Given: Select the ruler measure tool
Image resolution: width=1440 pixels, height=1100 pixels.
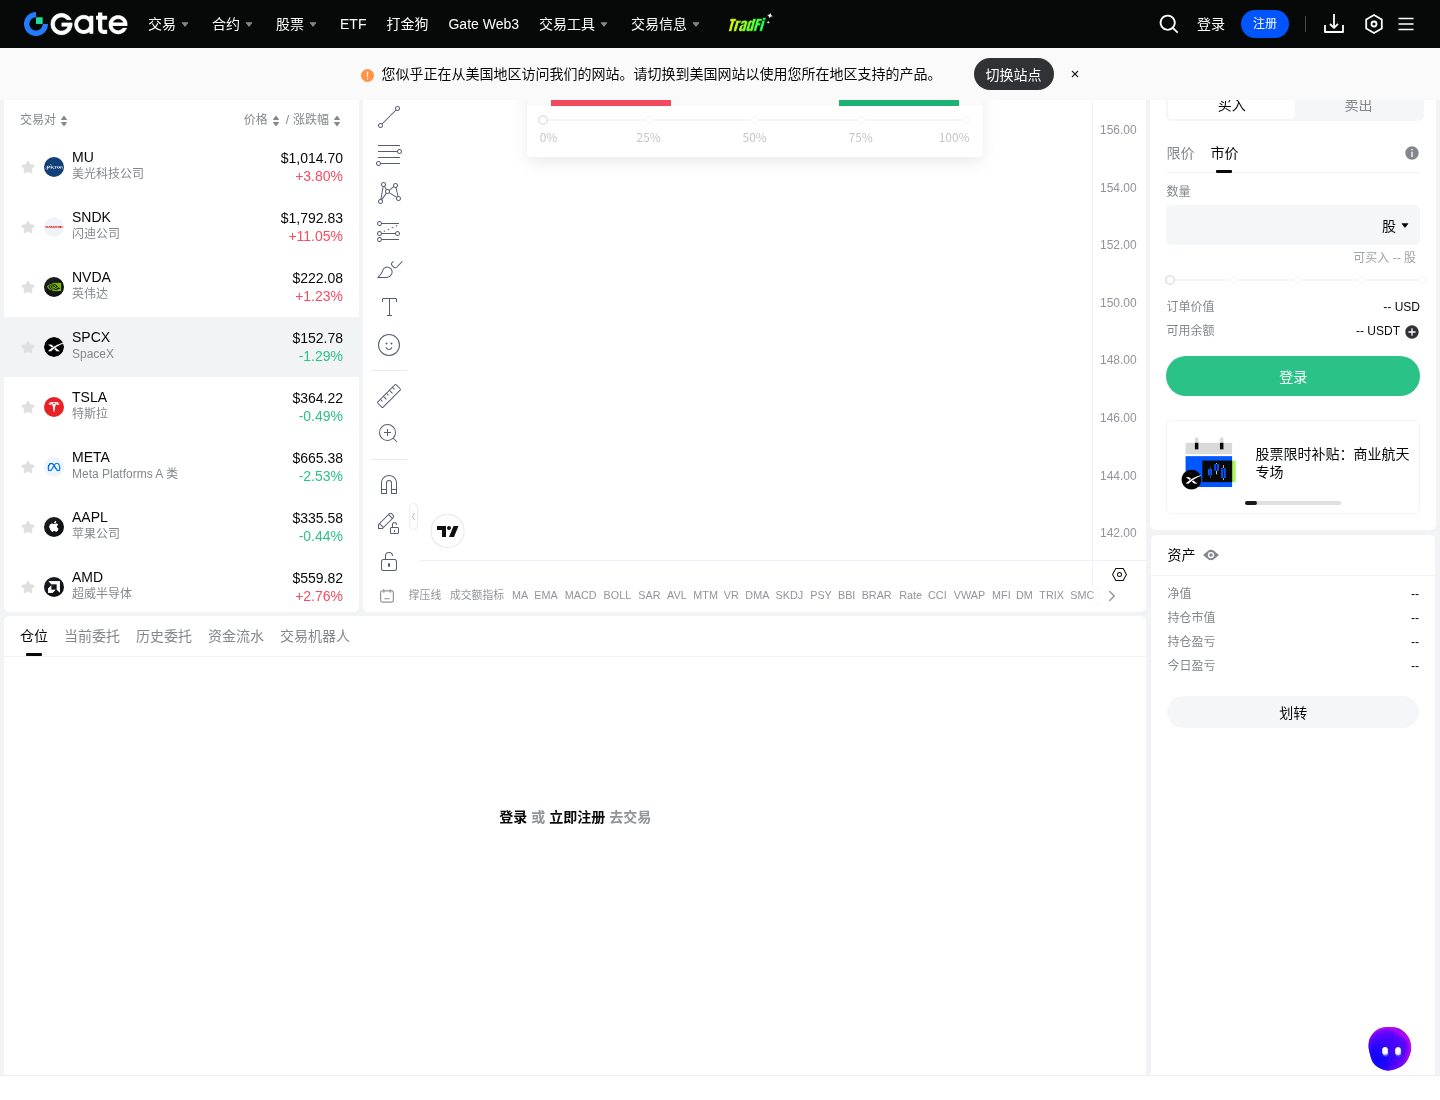Looking at the screenshot, I should click(389, 395).
